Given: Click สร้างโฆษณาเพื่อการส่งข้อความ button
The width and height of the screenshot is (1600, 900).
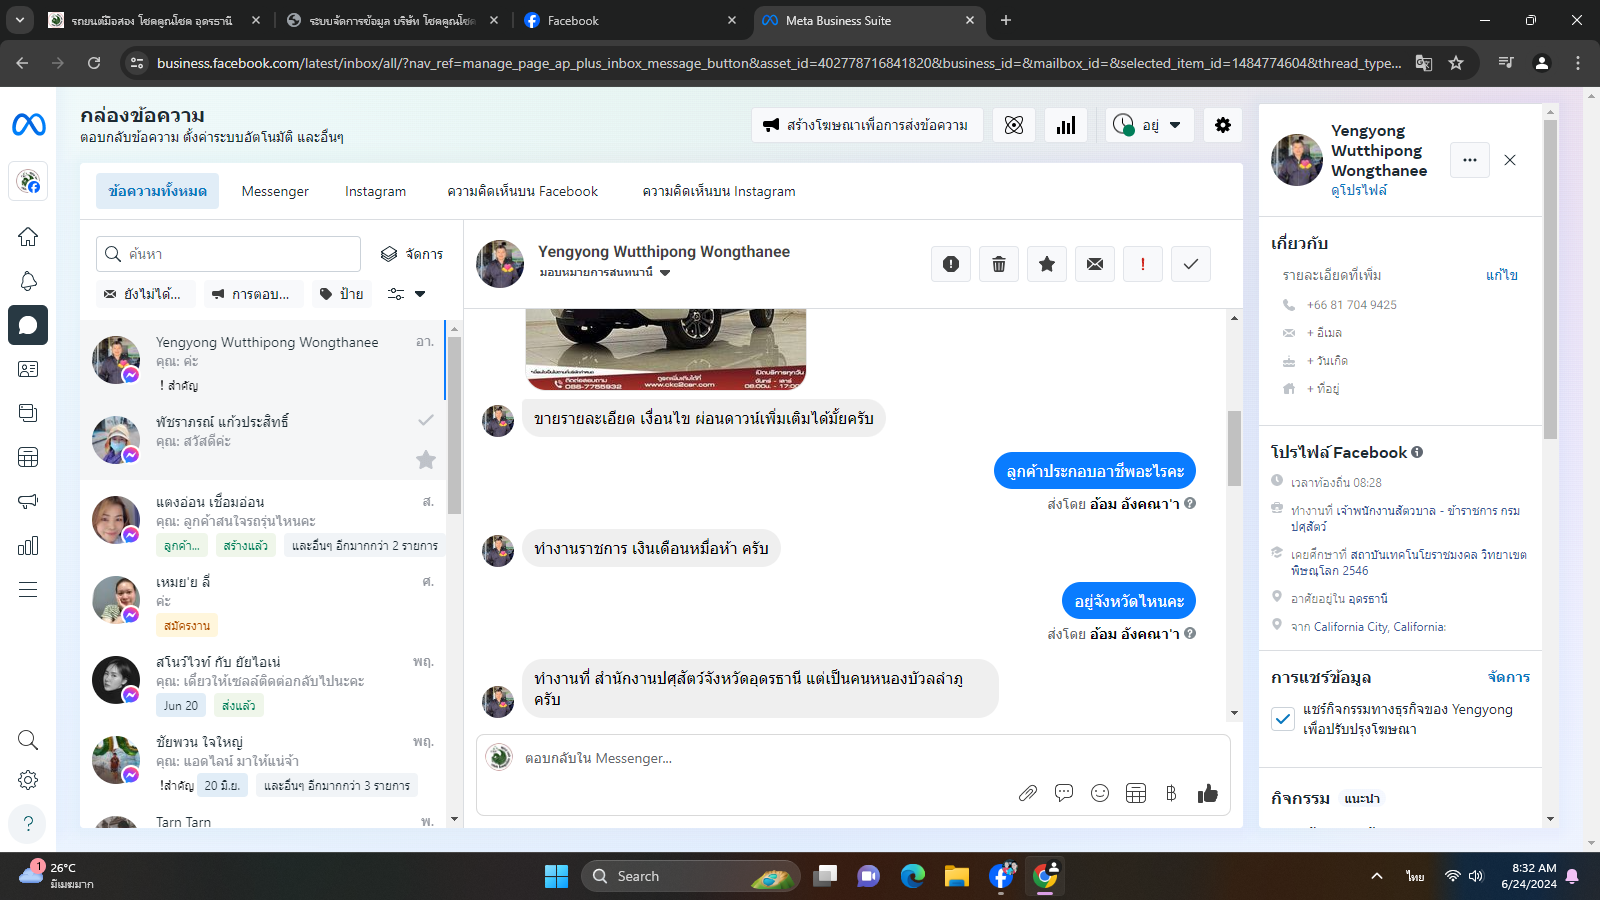Looking at the screenshot, I should 867,125.
